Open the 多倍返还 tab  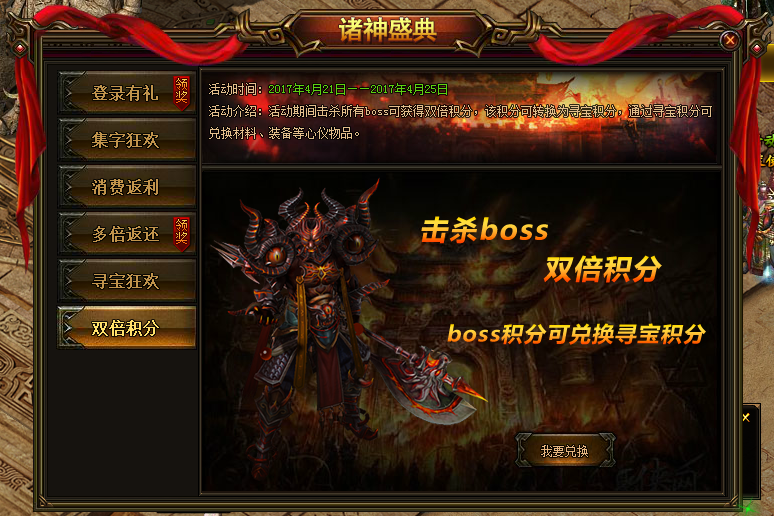click(127, 234)
